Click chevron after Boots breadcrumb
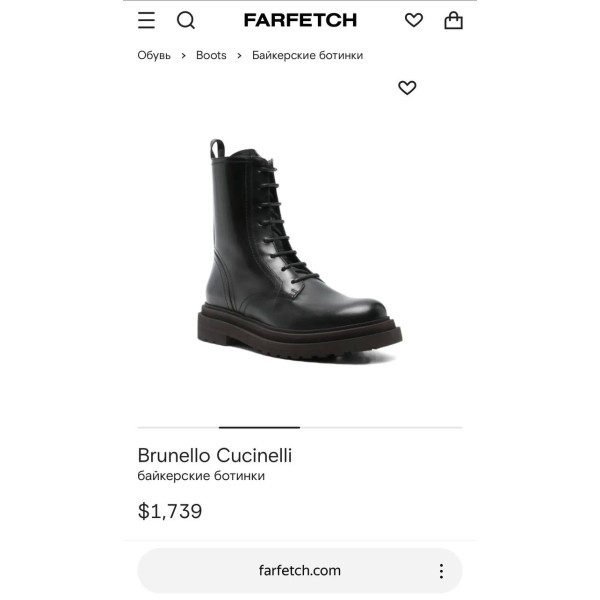600x600 pixels. [x=239, y=56]
